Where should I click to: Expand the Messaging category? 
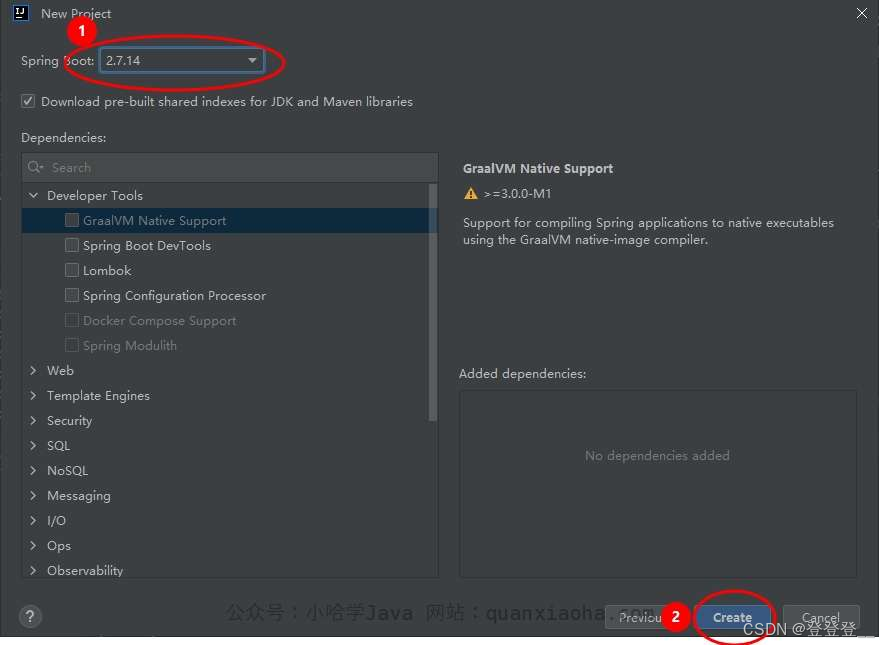(34, 495)
